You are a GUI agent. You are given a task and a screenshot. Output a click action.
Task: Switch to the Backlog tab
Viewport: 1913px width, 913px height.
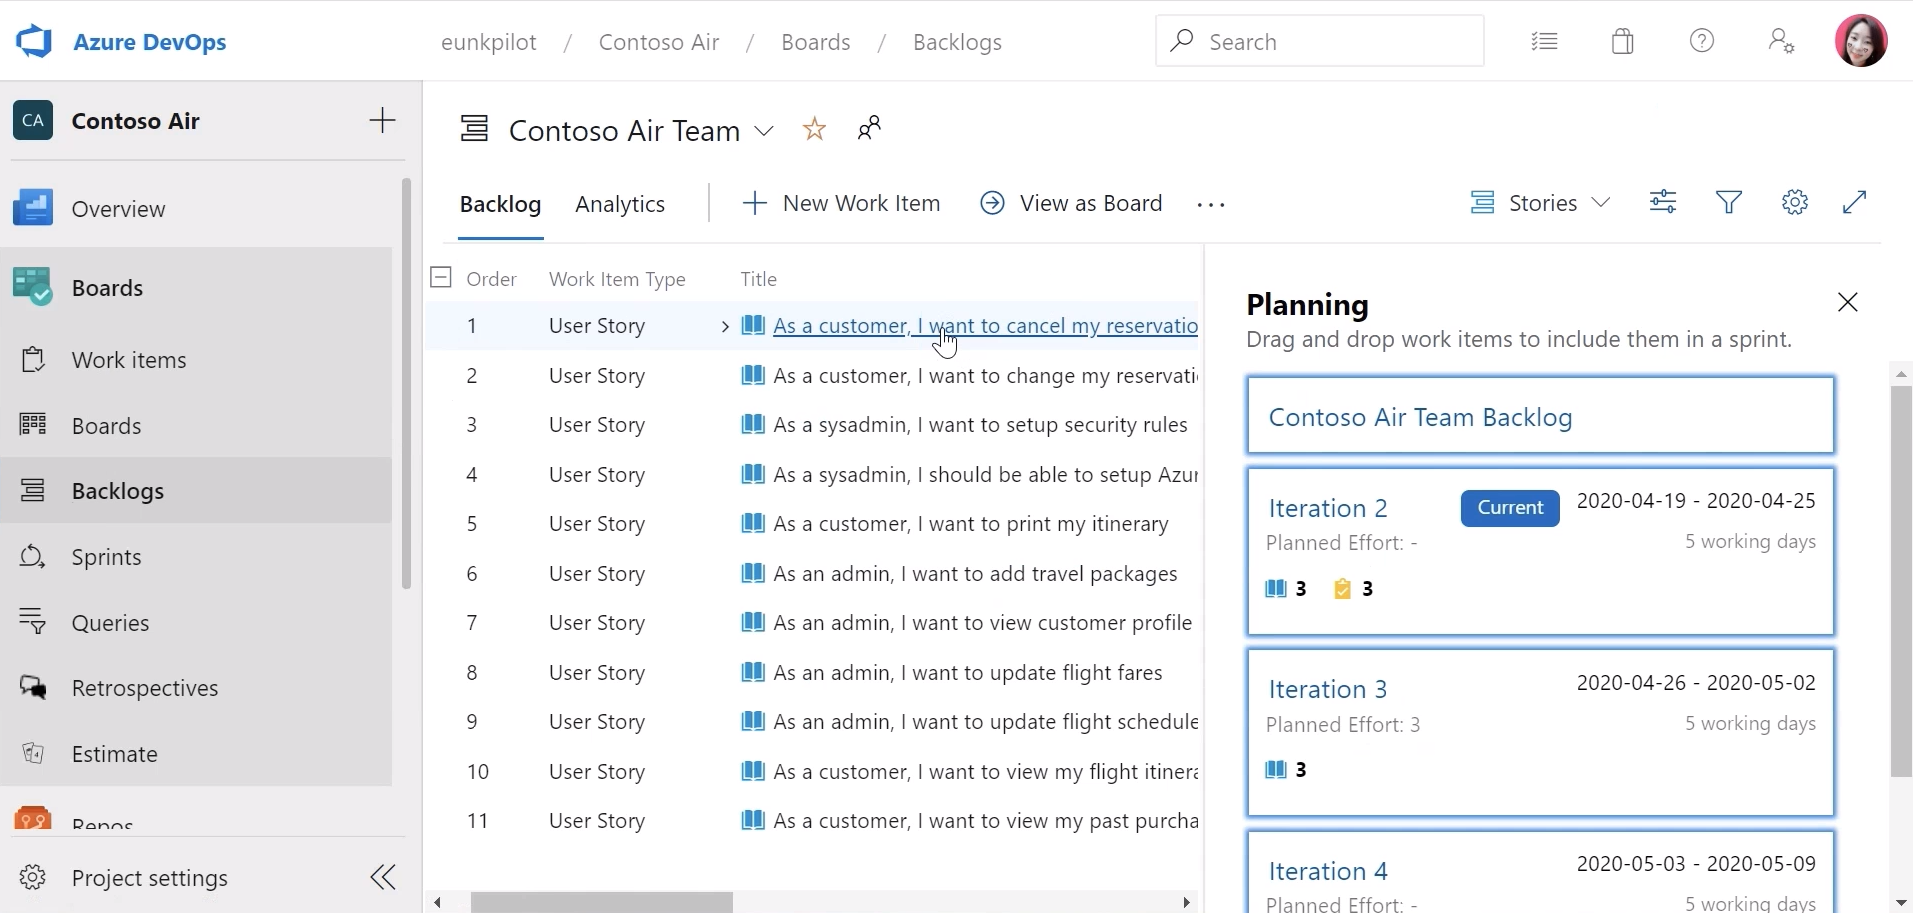click(500, 204)
